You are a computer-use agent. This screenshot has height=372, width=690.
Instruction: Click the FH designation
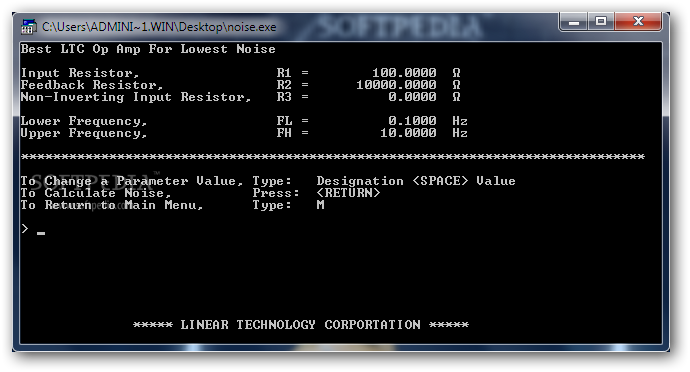pos(284,133)
